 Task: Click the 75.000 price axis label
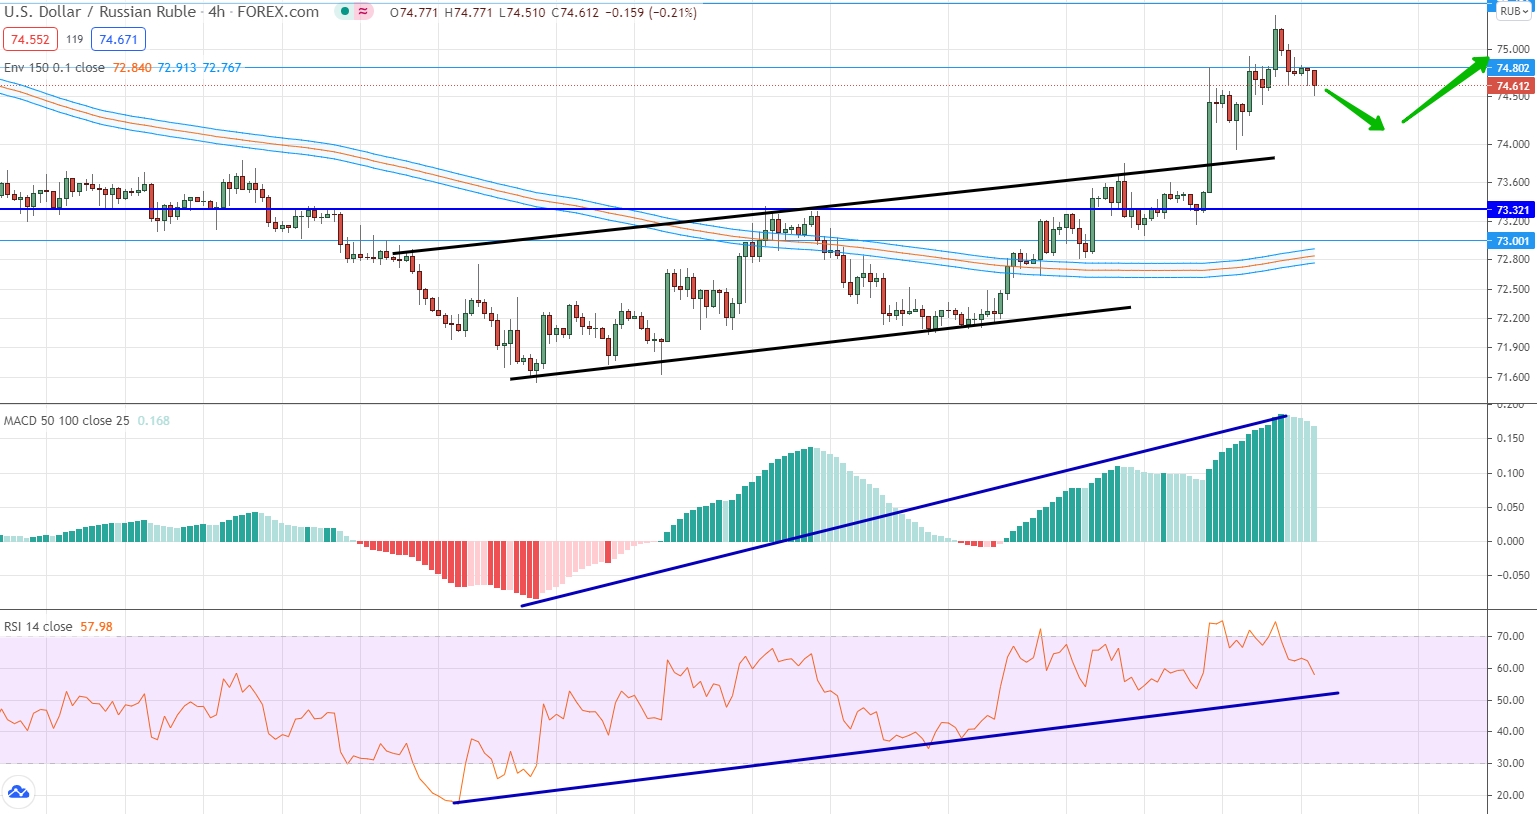(x=1513, y=49)
